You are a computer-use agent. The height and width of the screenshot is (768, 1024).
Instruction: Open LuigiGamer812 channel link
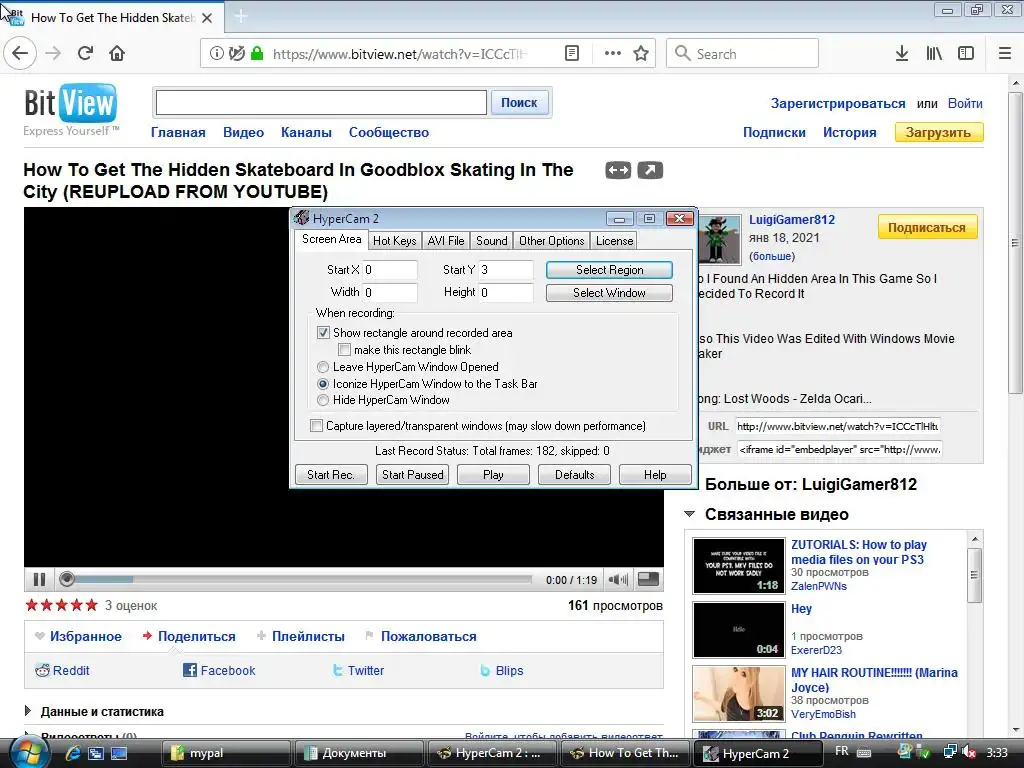[792, 220]
